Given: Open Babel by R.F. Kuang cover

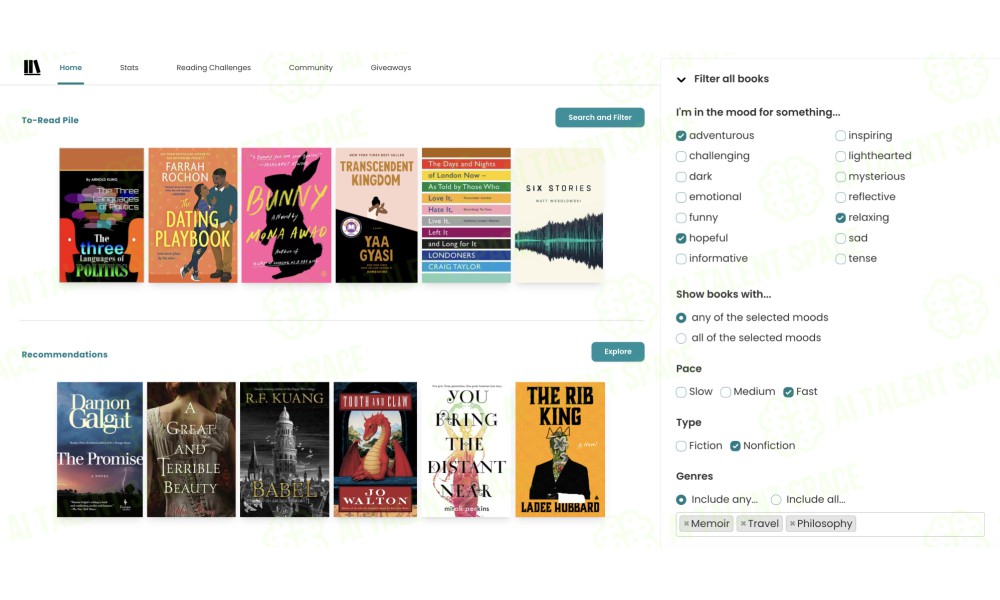Looking at the screenshot, I should [x=284, y=450].
